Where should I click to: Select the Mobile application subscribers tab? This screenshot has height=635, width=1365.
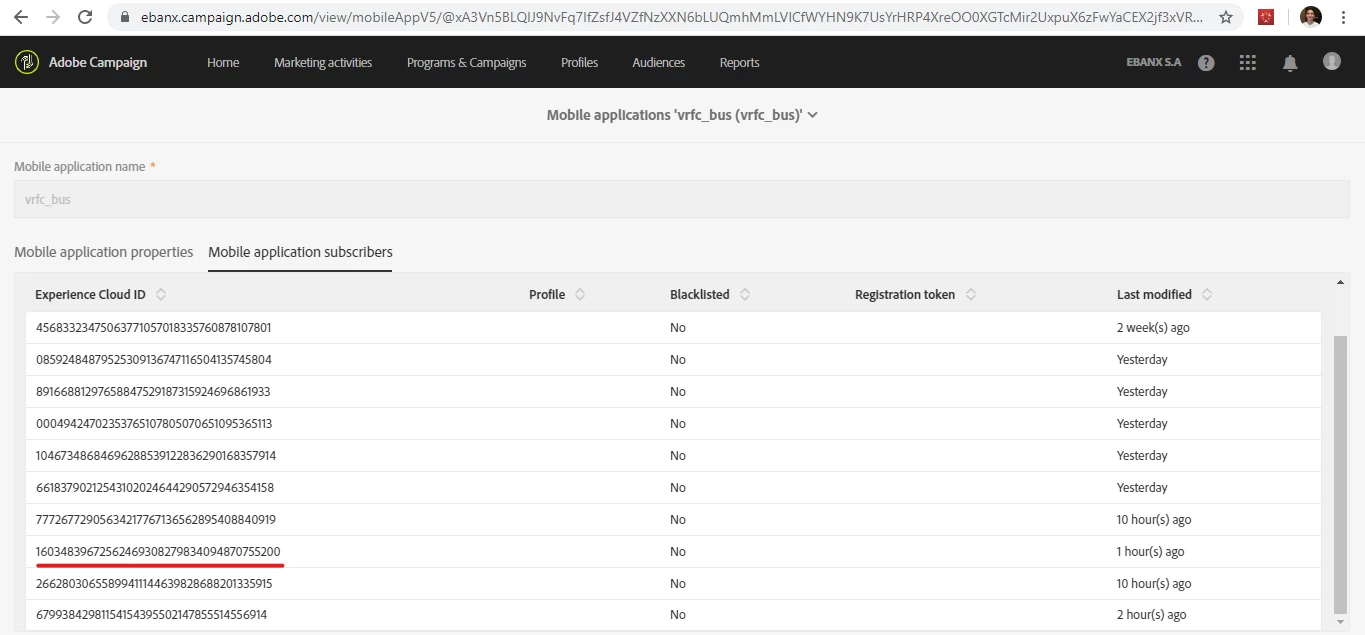(300, 252)
